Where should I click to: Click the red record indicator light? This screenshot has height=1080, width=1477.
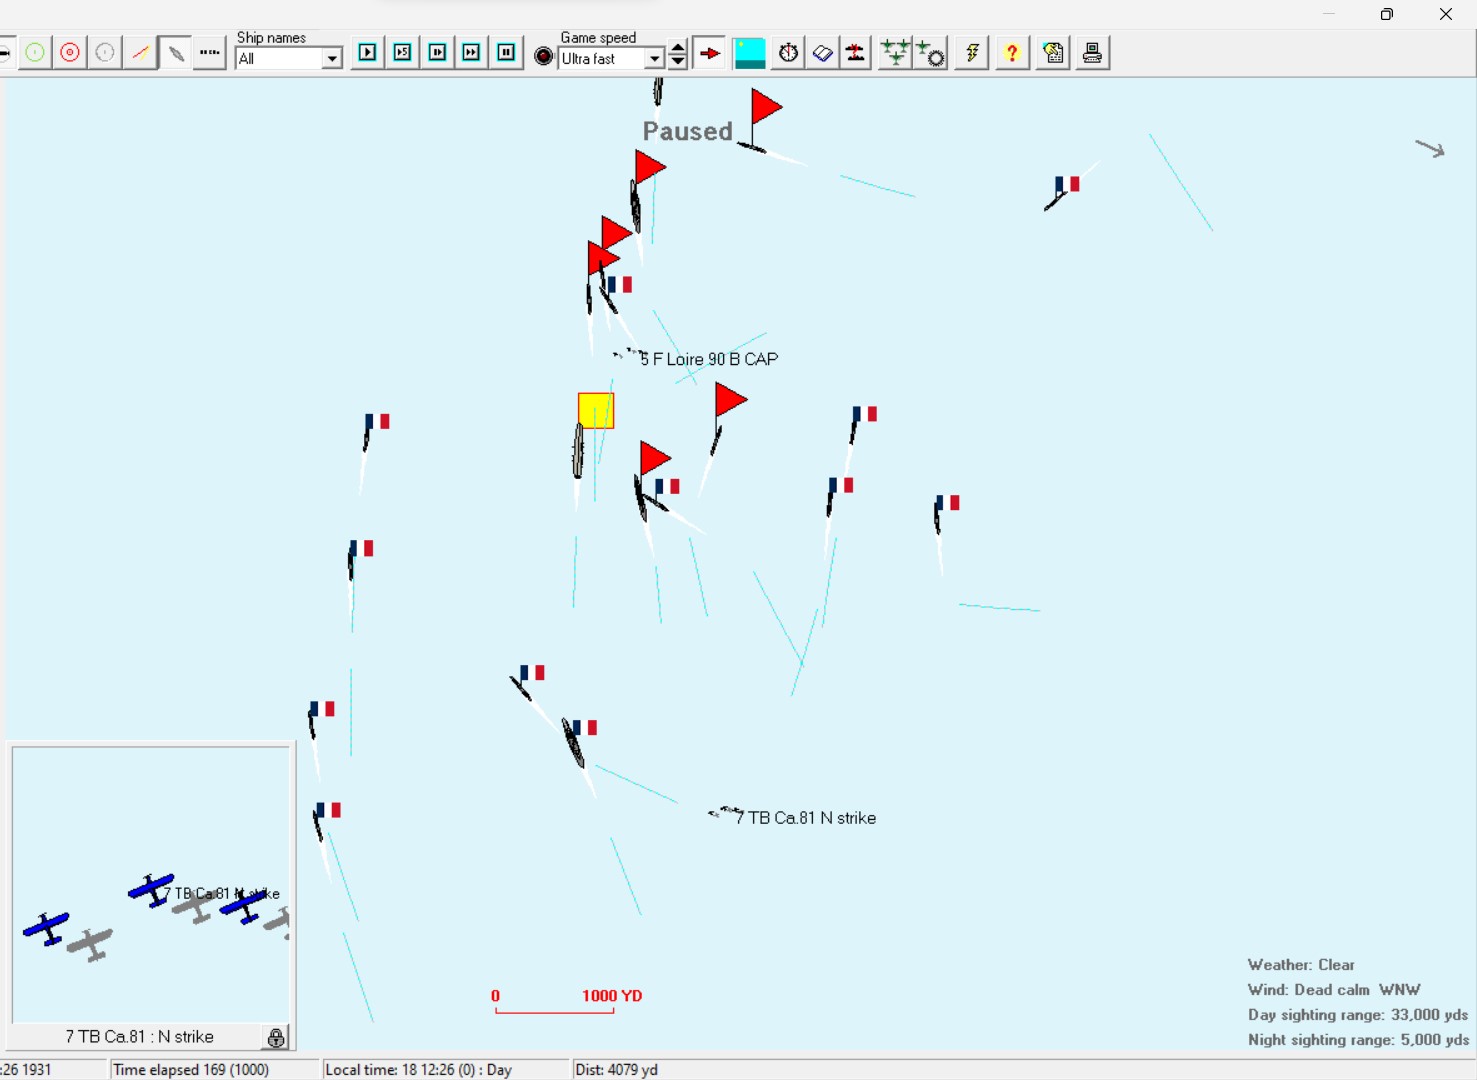pos(544,57)
